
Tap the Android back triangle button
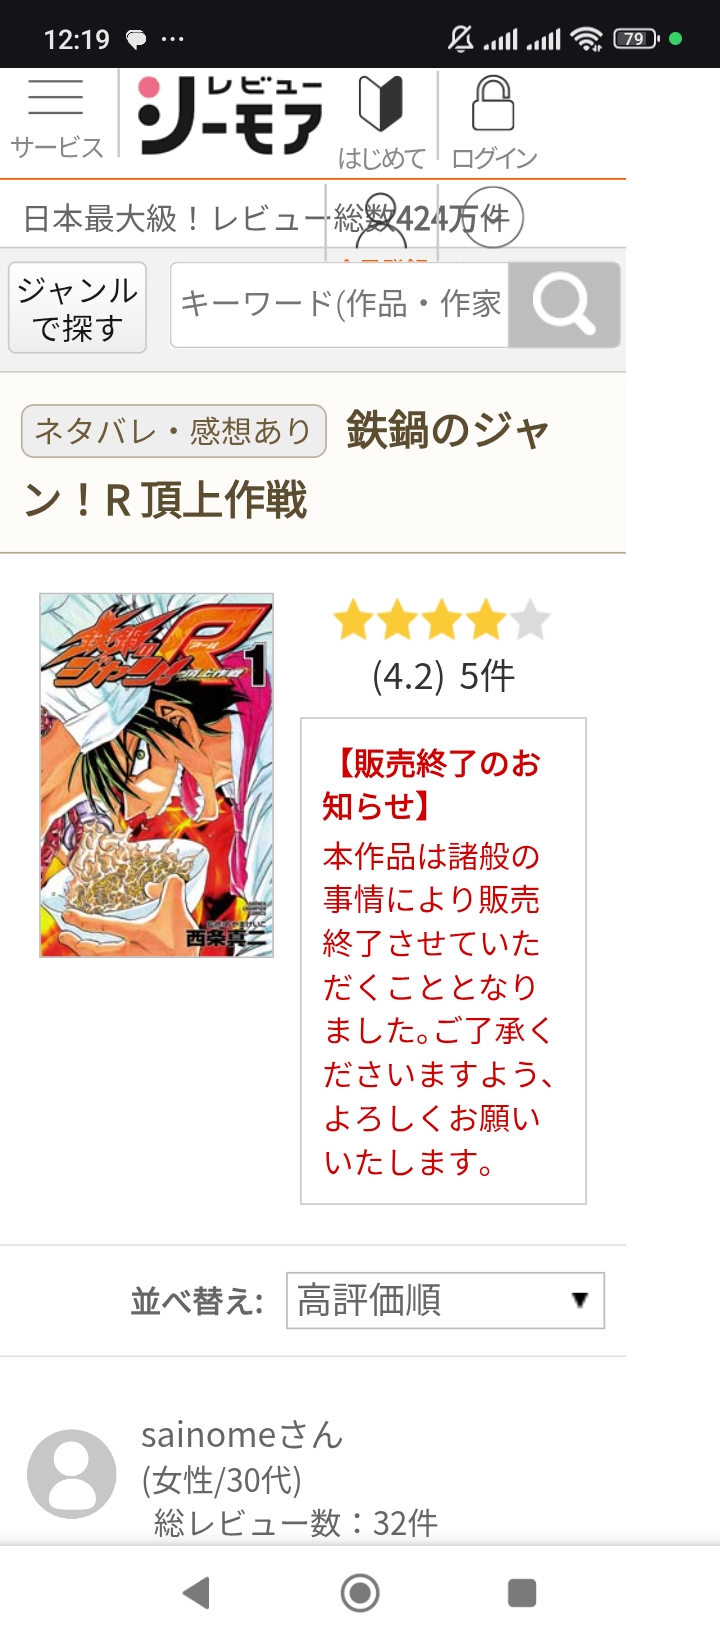coord(197,1593)
